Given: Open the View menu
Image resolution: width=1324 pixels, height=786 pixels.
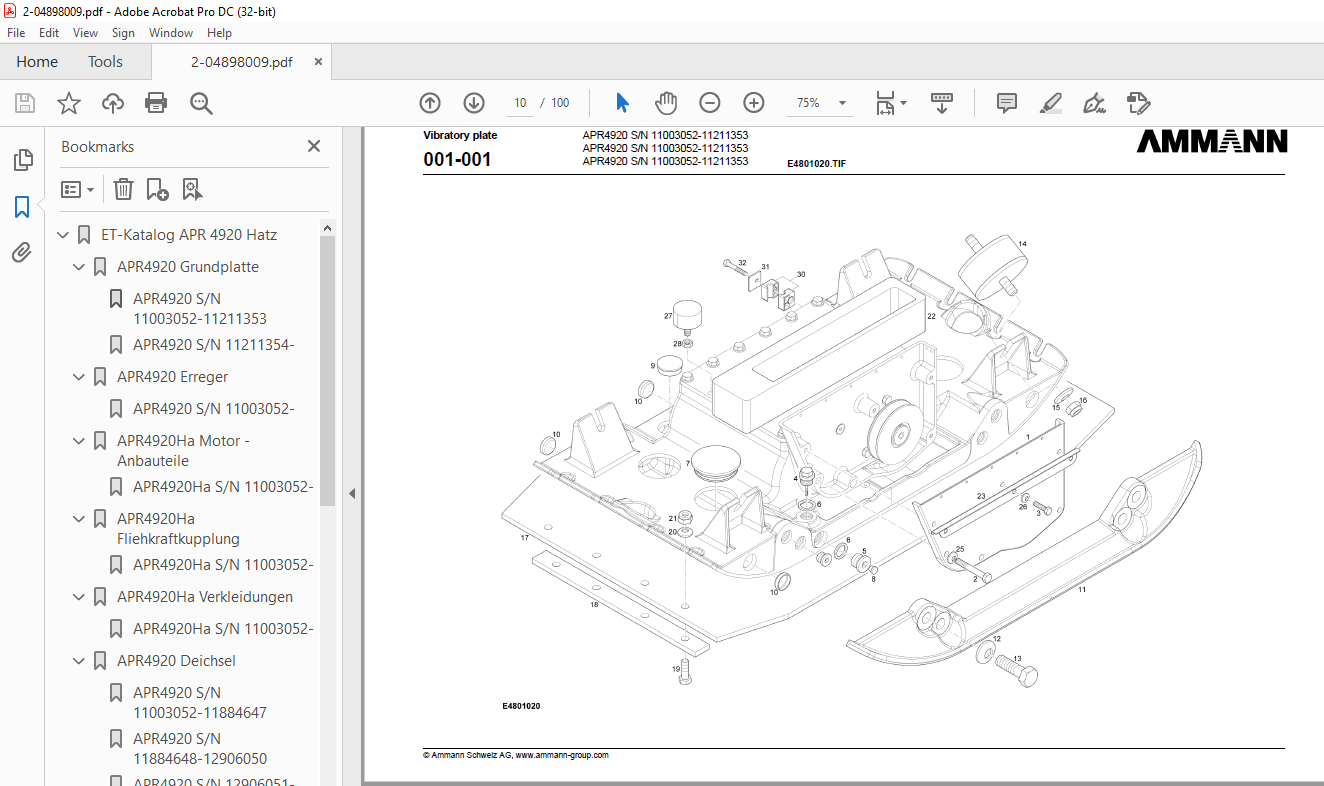Looking at the screenshot, I should [86, 33].
